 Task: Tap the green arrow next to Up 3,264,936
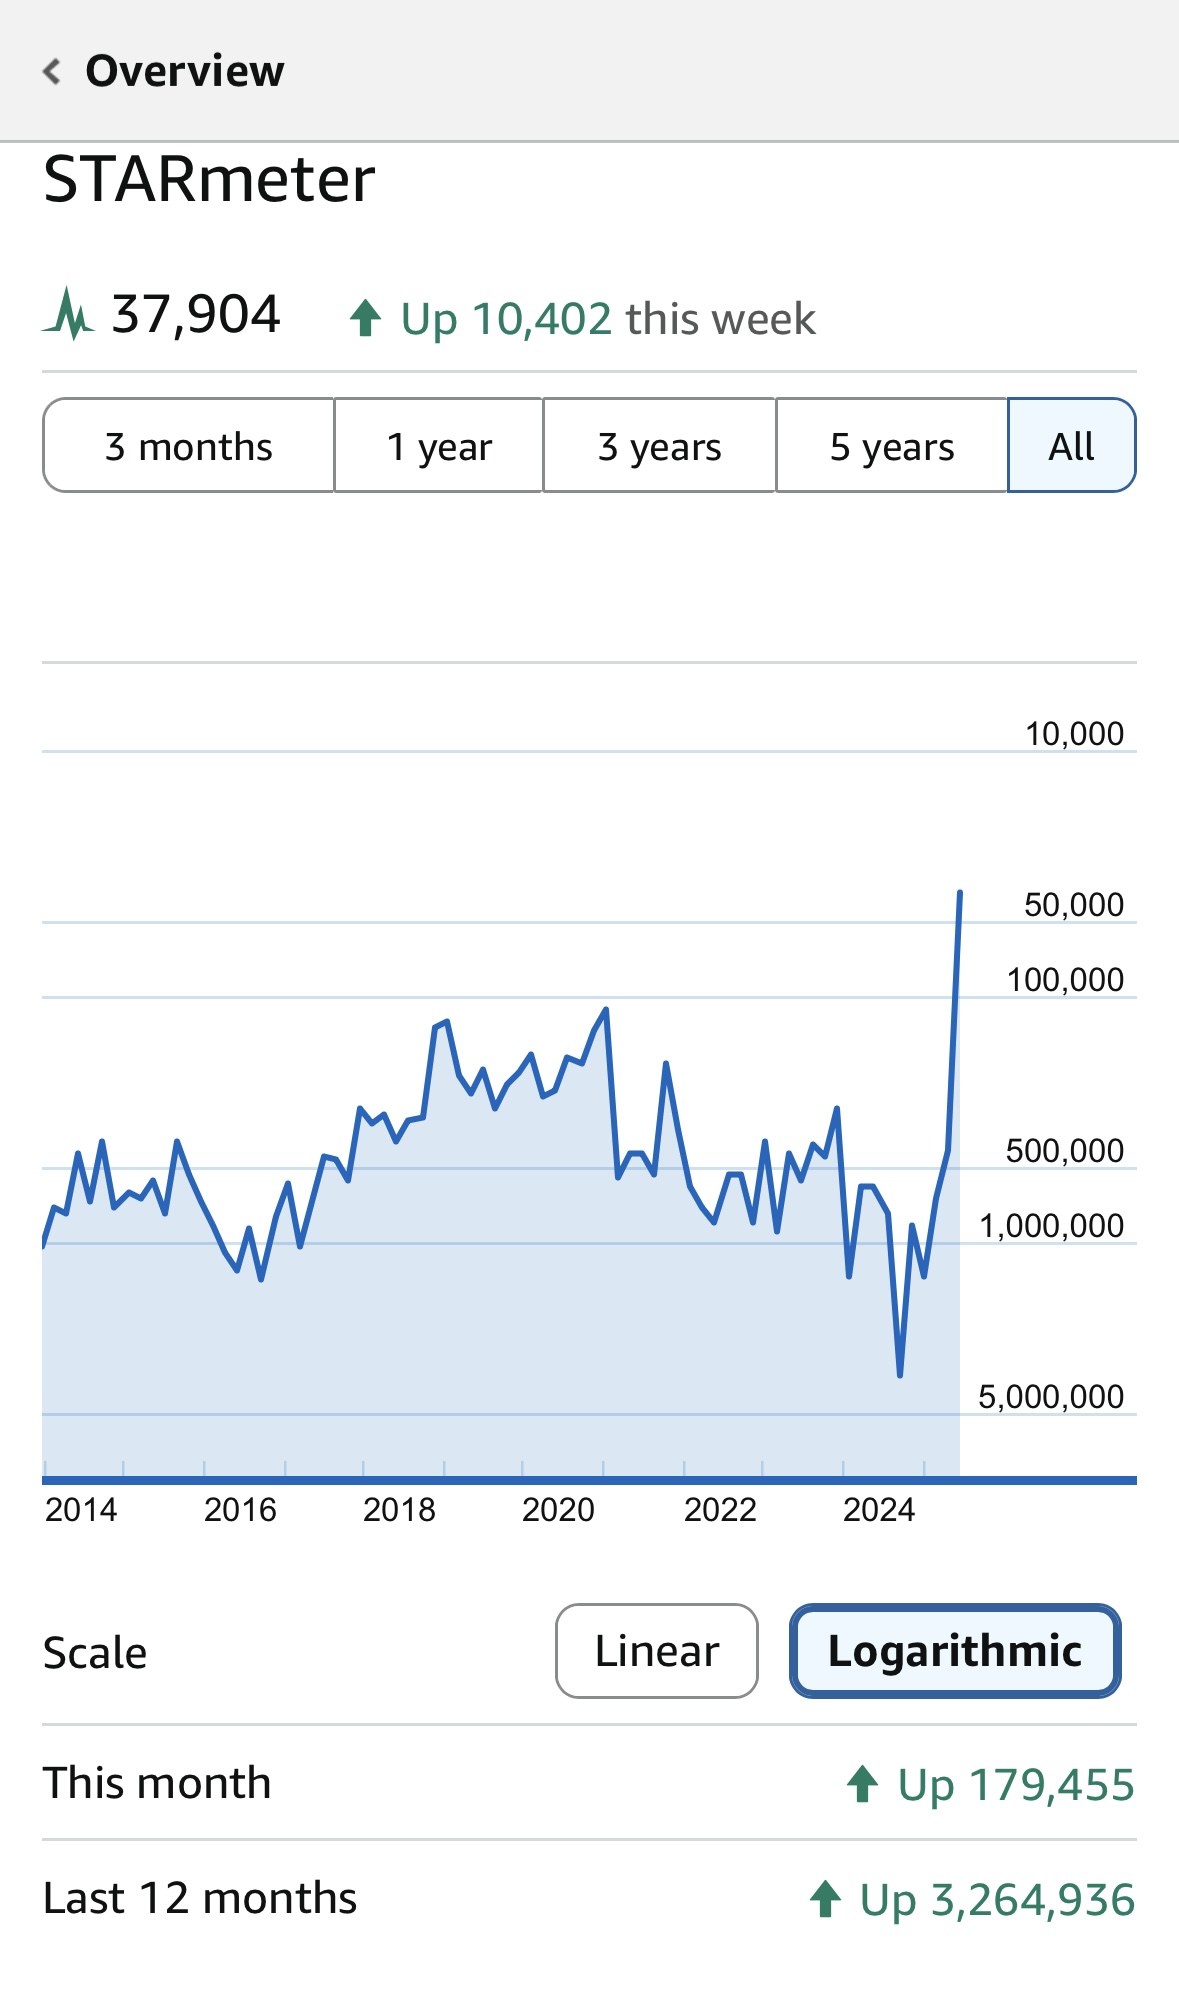pyautogui.click(x=825, y=1899)
